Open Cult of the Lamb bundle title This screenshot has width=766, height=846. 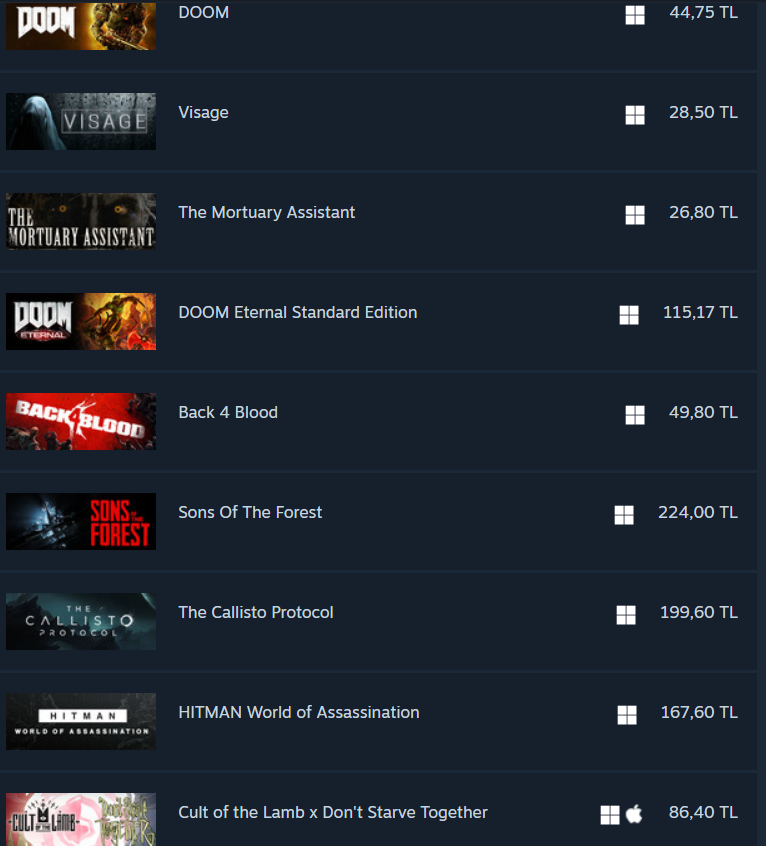point(333,812)
